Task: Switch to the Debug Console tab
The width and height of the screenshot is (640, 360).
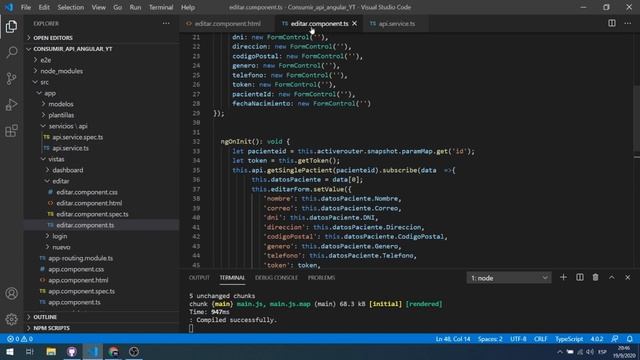Action: (276, 278)
